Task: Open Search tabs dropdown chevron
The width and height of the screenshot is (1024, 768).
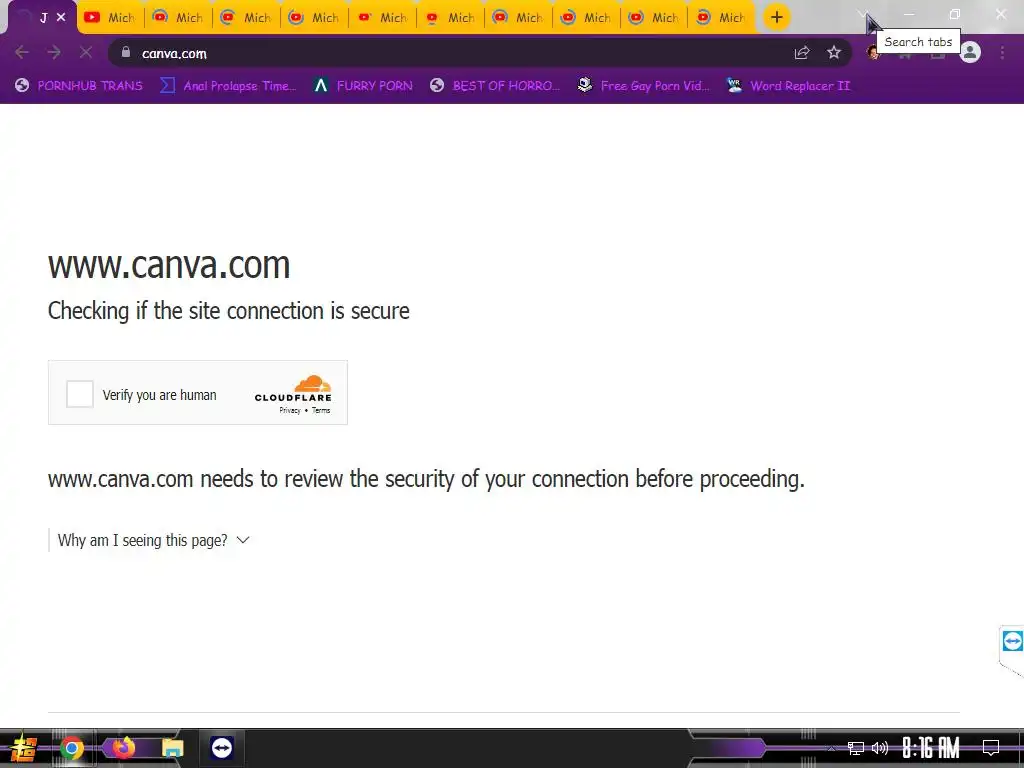Action: (x=863, y=14)
